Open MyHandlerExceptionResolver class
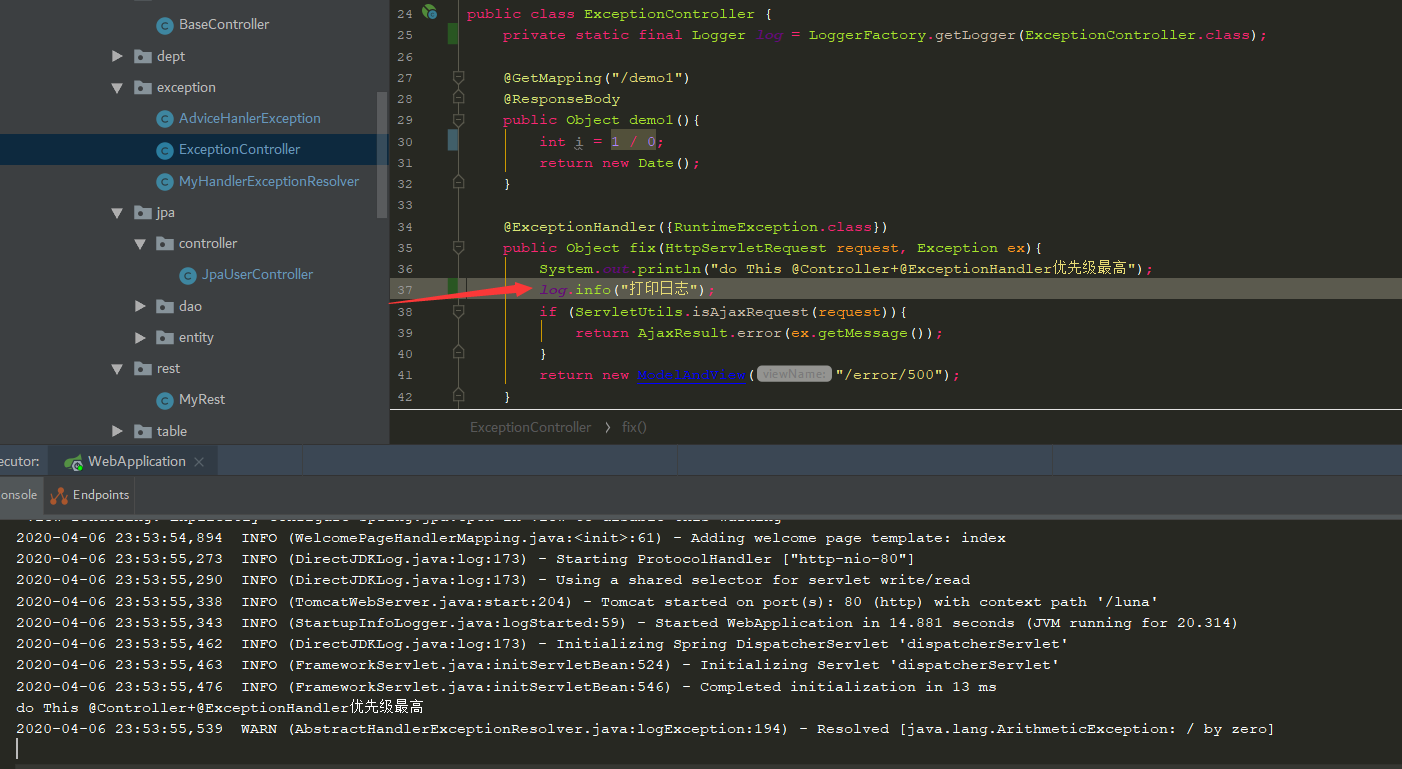1402x769 pixels. click(x=269, y=181)
